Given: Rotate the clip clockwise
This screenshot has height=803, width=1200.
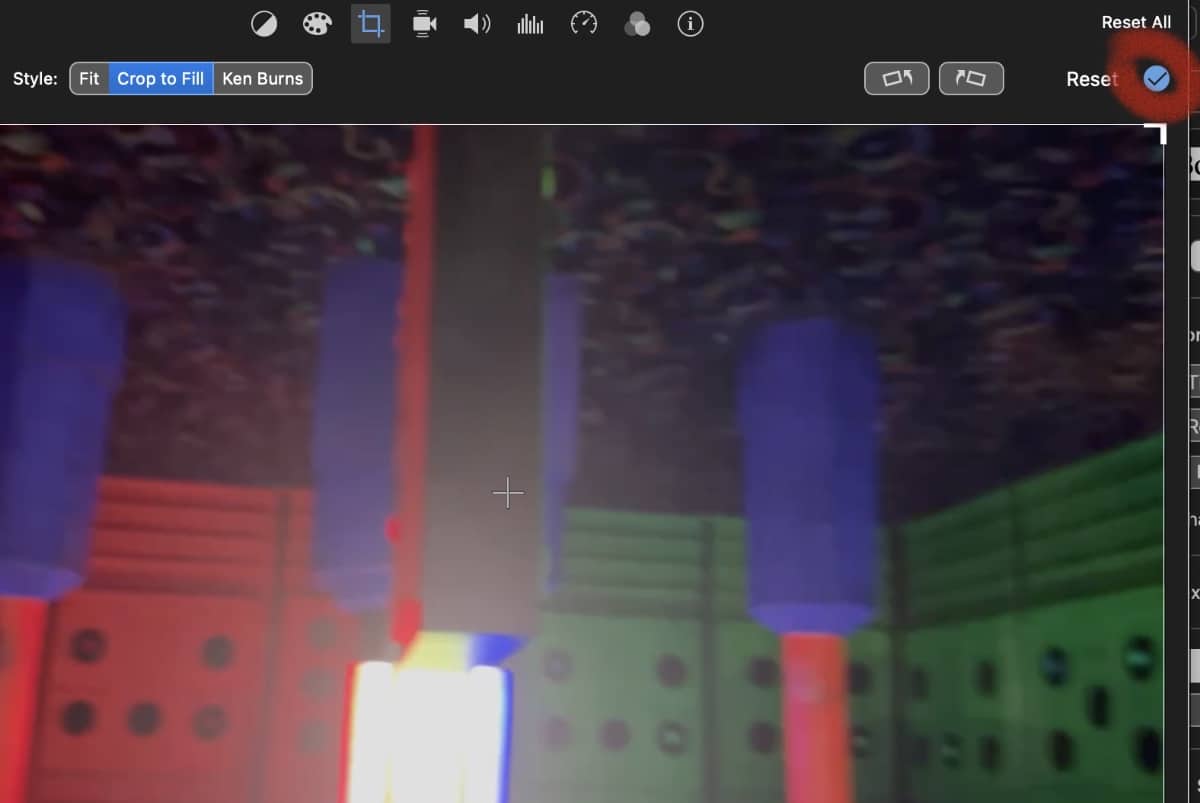Looking at the screenshot, I should click(x=971, y=78).
